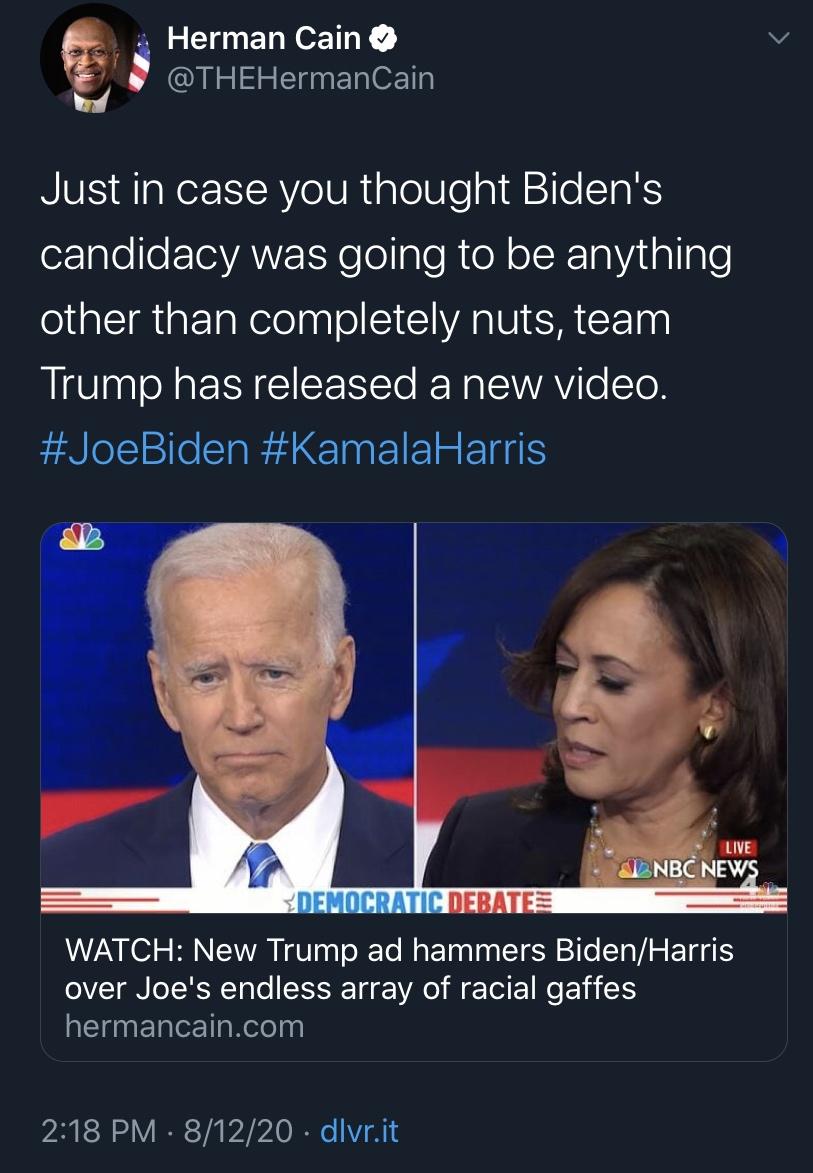Viewport: 813px width, 1173px height.
Task: Click the Herman Cain display name
Action: 264,39
